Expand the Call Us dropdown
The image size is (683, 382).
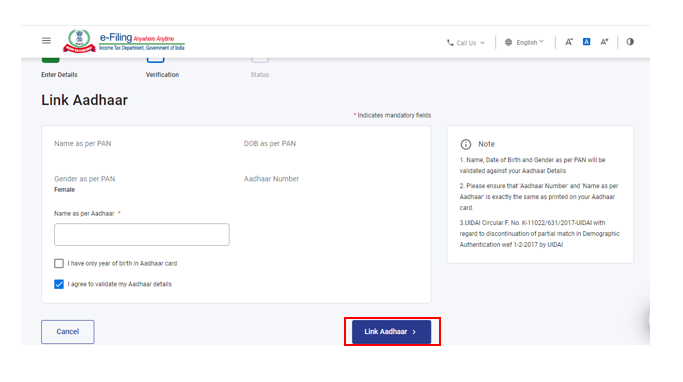tap(466, 43)
